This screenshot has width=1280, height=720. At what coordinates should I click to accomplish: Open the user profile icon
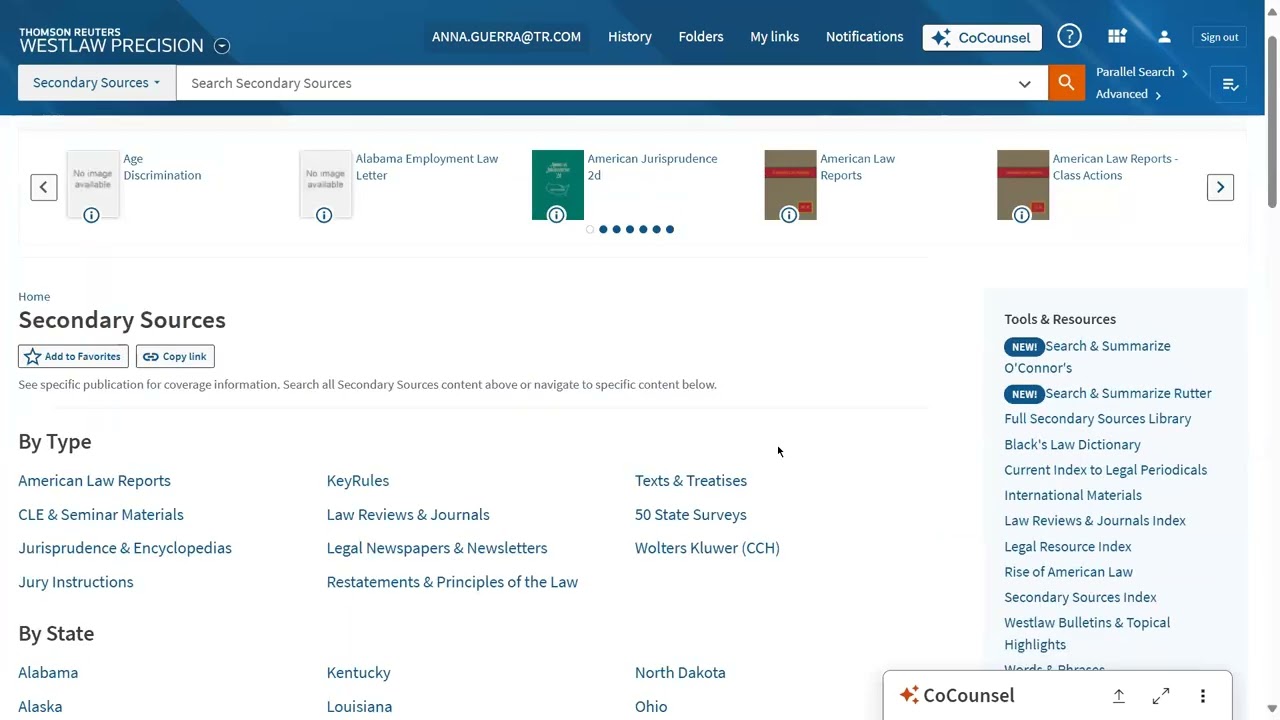1164,37
